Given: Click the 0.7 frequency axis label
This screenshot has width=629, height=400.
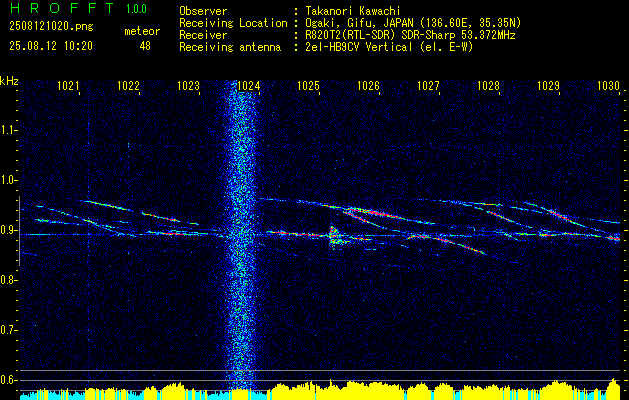Looking at the screenshot, I should pos(8,330).
